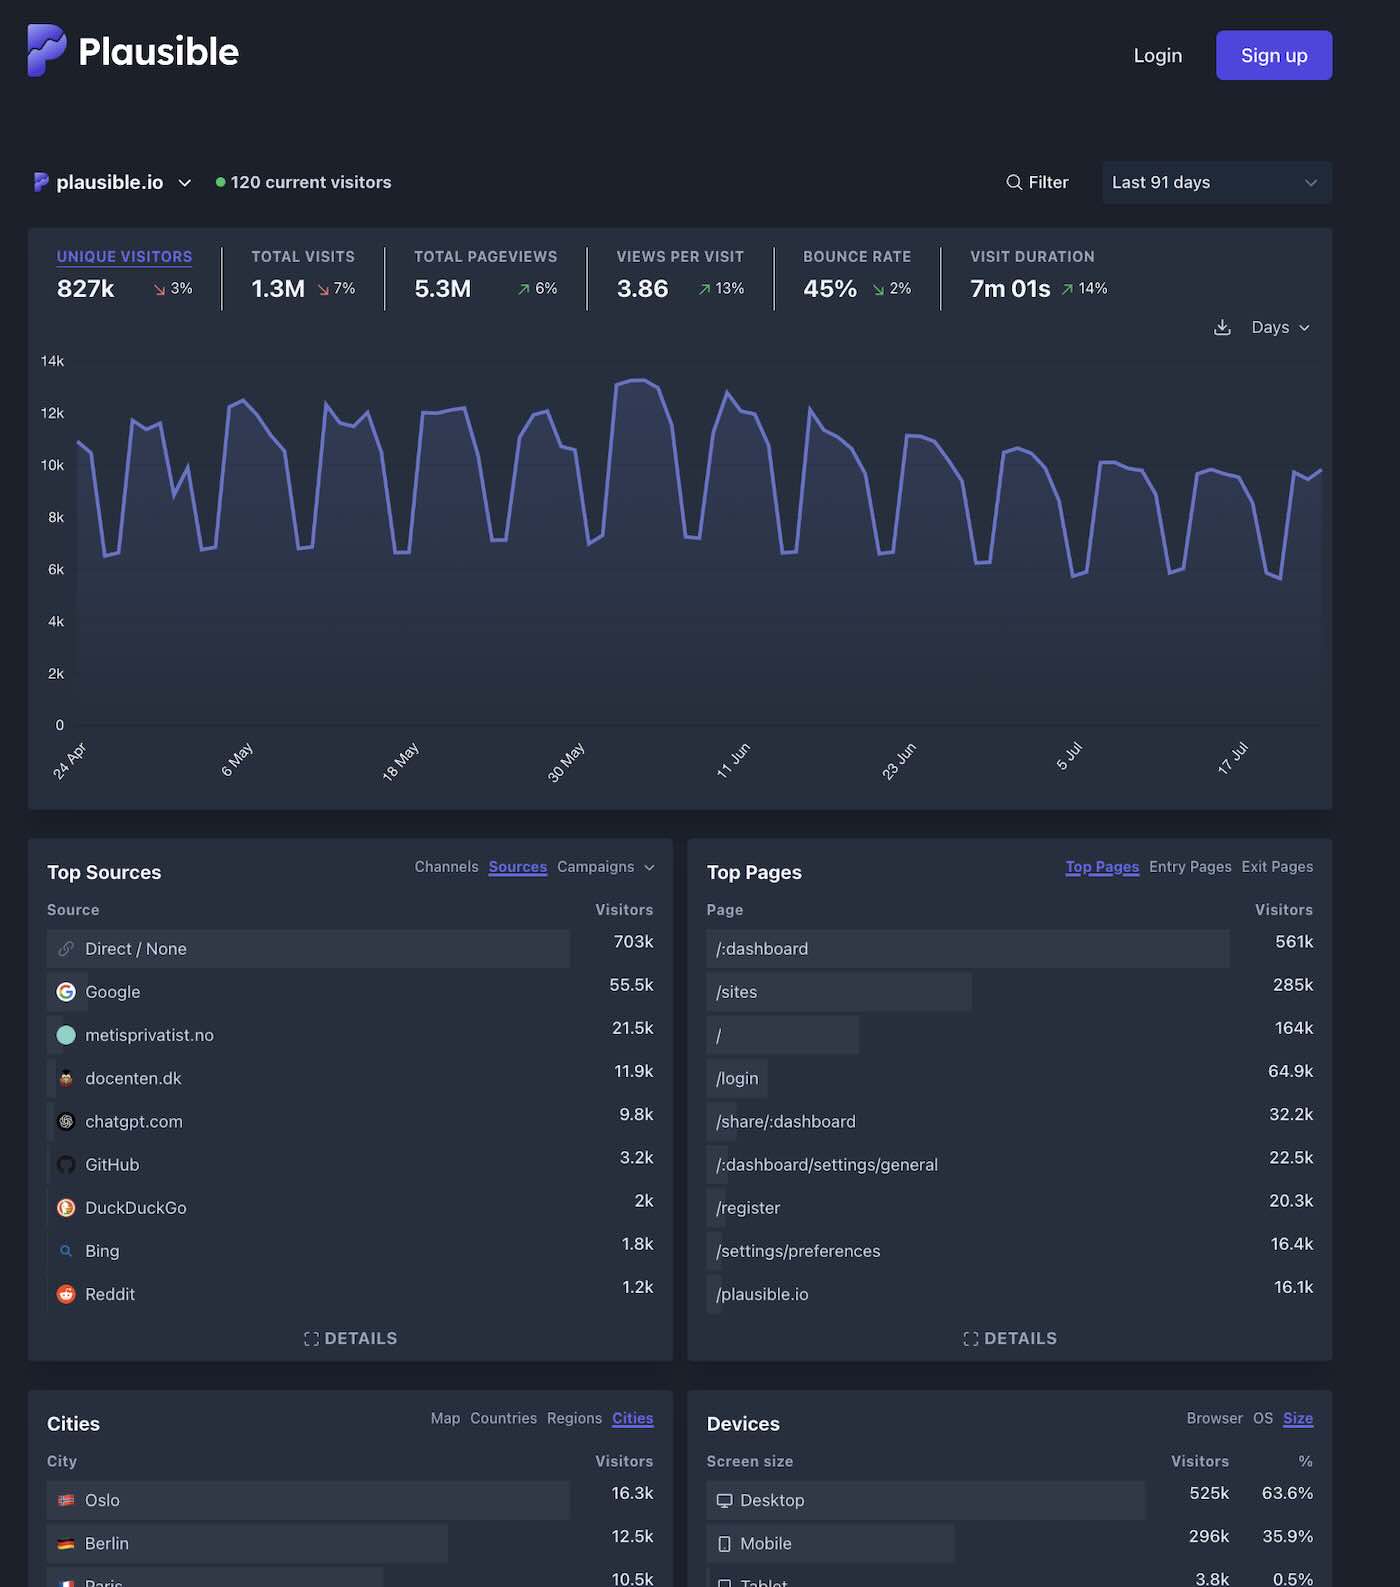
Task: Select the Cities tab
Action: 632,1419
